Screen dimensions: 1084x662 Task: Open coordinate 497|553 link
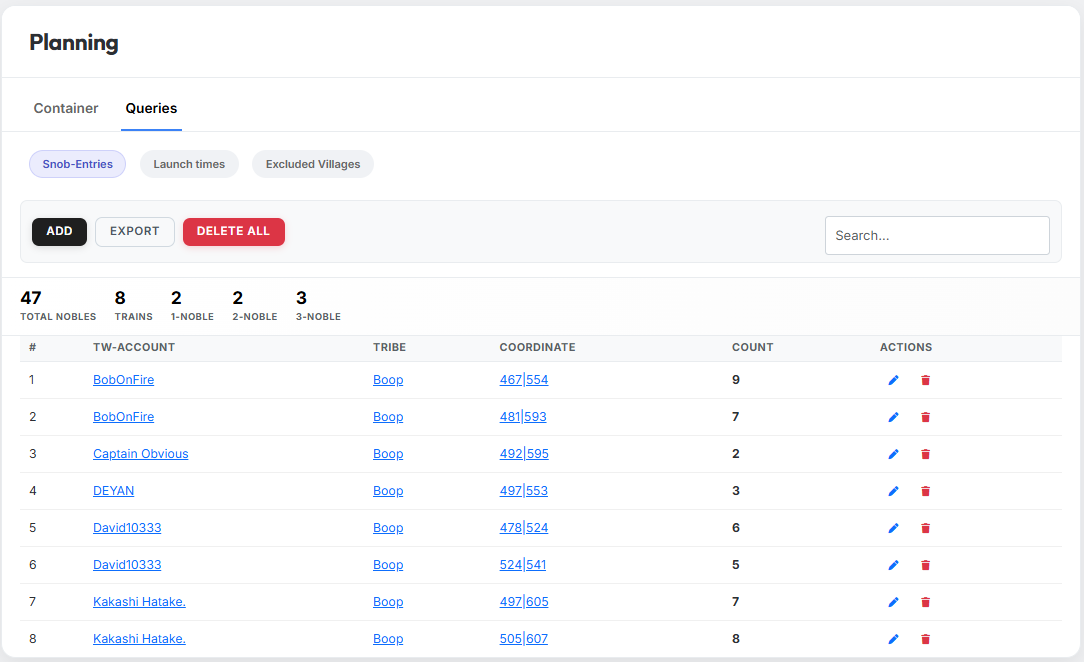click(524, 491)
